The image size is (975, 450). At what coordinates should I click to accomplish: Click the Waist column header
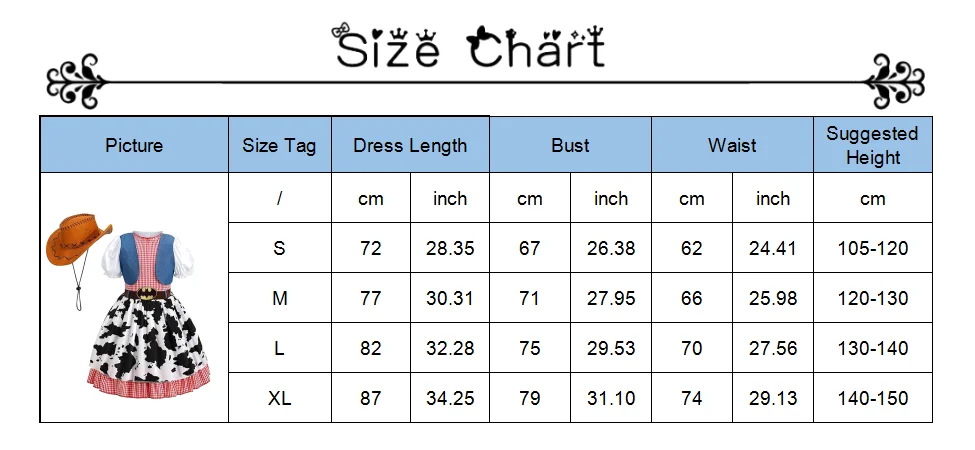pos(732,146)
